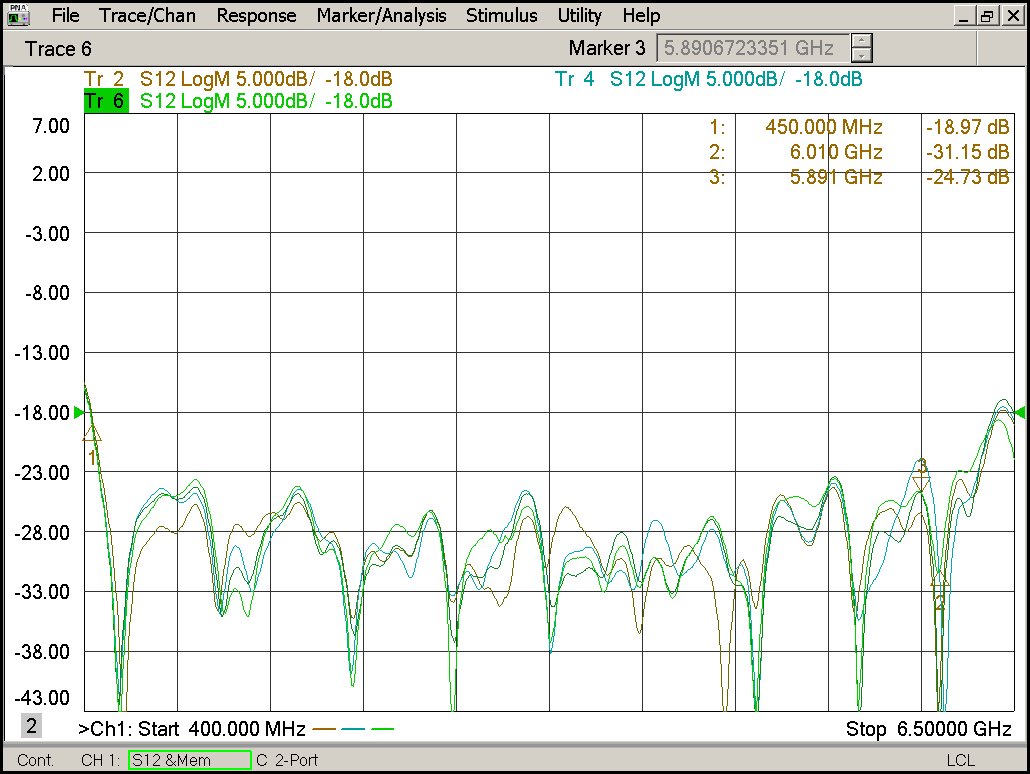
Task: Select marker 1 triangle on the trace
Action: (92, 434)
